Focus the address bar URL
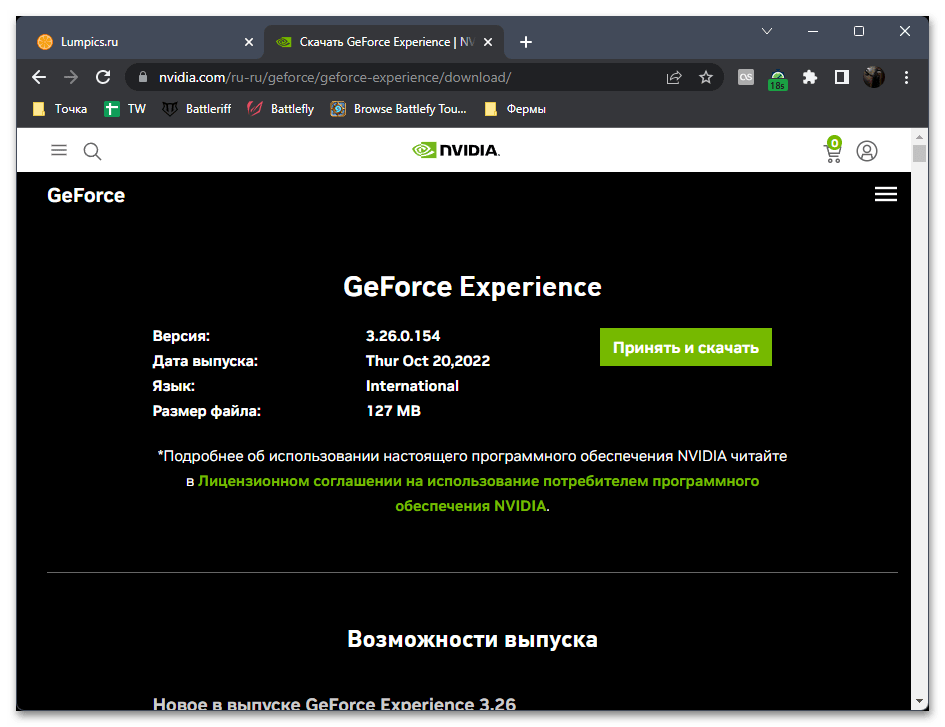 335,77
